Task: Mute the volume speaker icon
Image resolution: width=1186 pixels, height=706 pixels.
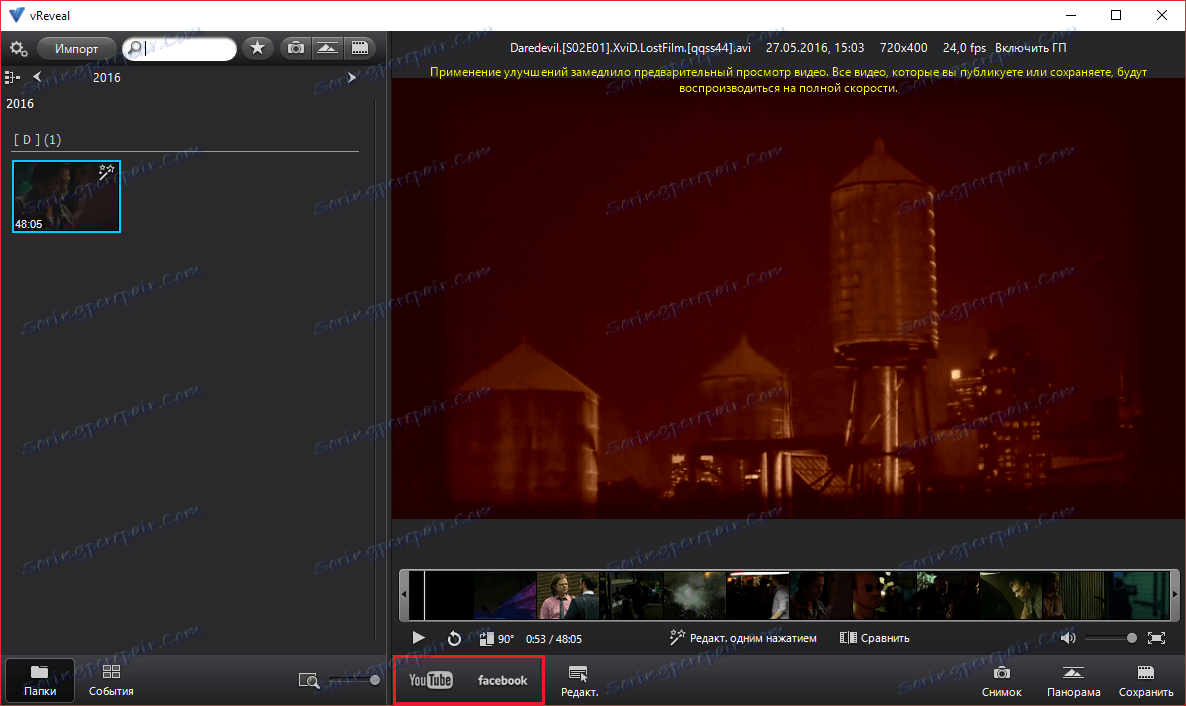Action: (x=1068, y=638)
